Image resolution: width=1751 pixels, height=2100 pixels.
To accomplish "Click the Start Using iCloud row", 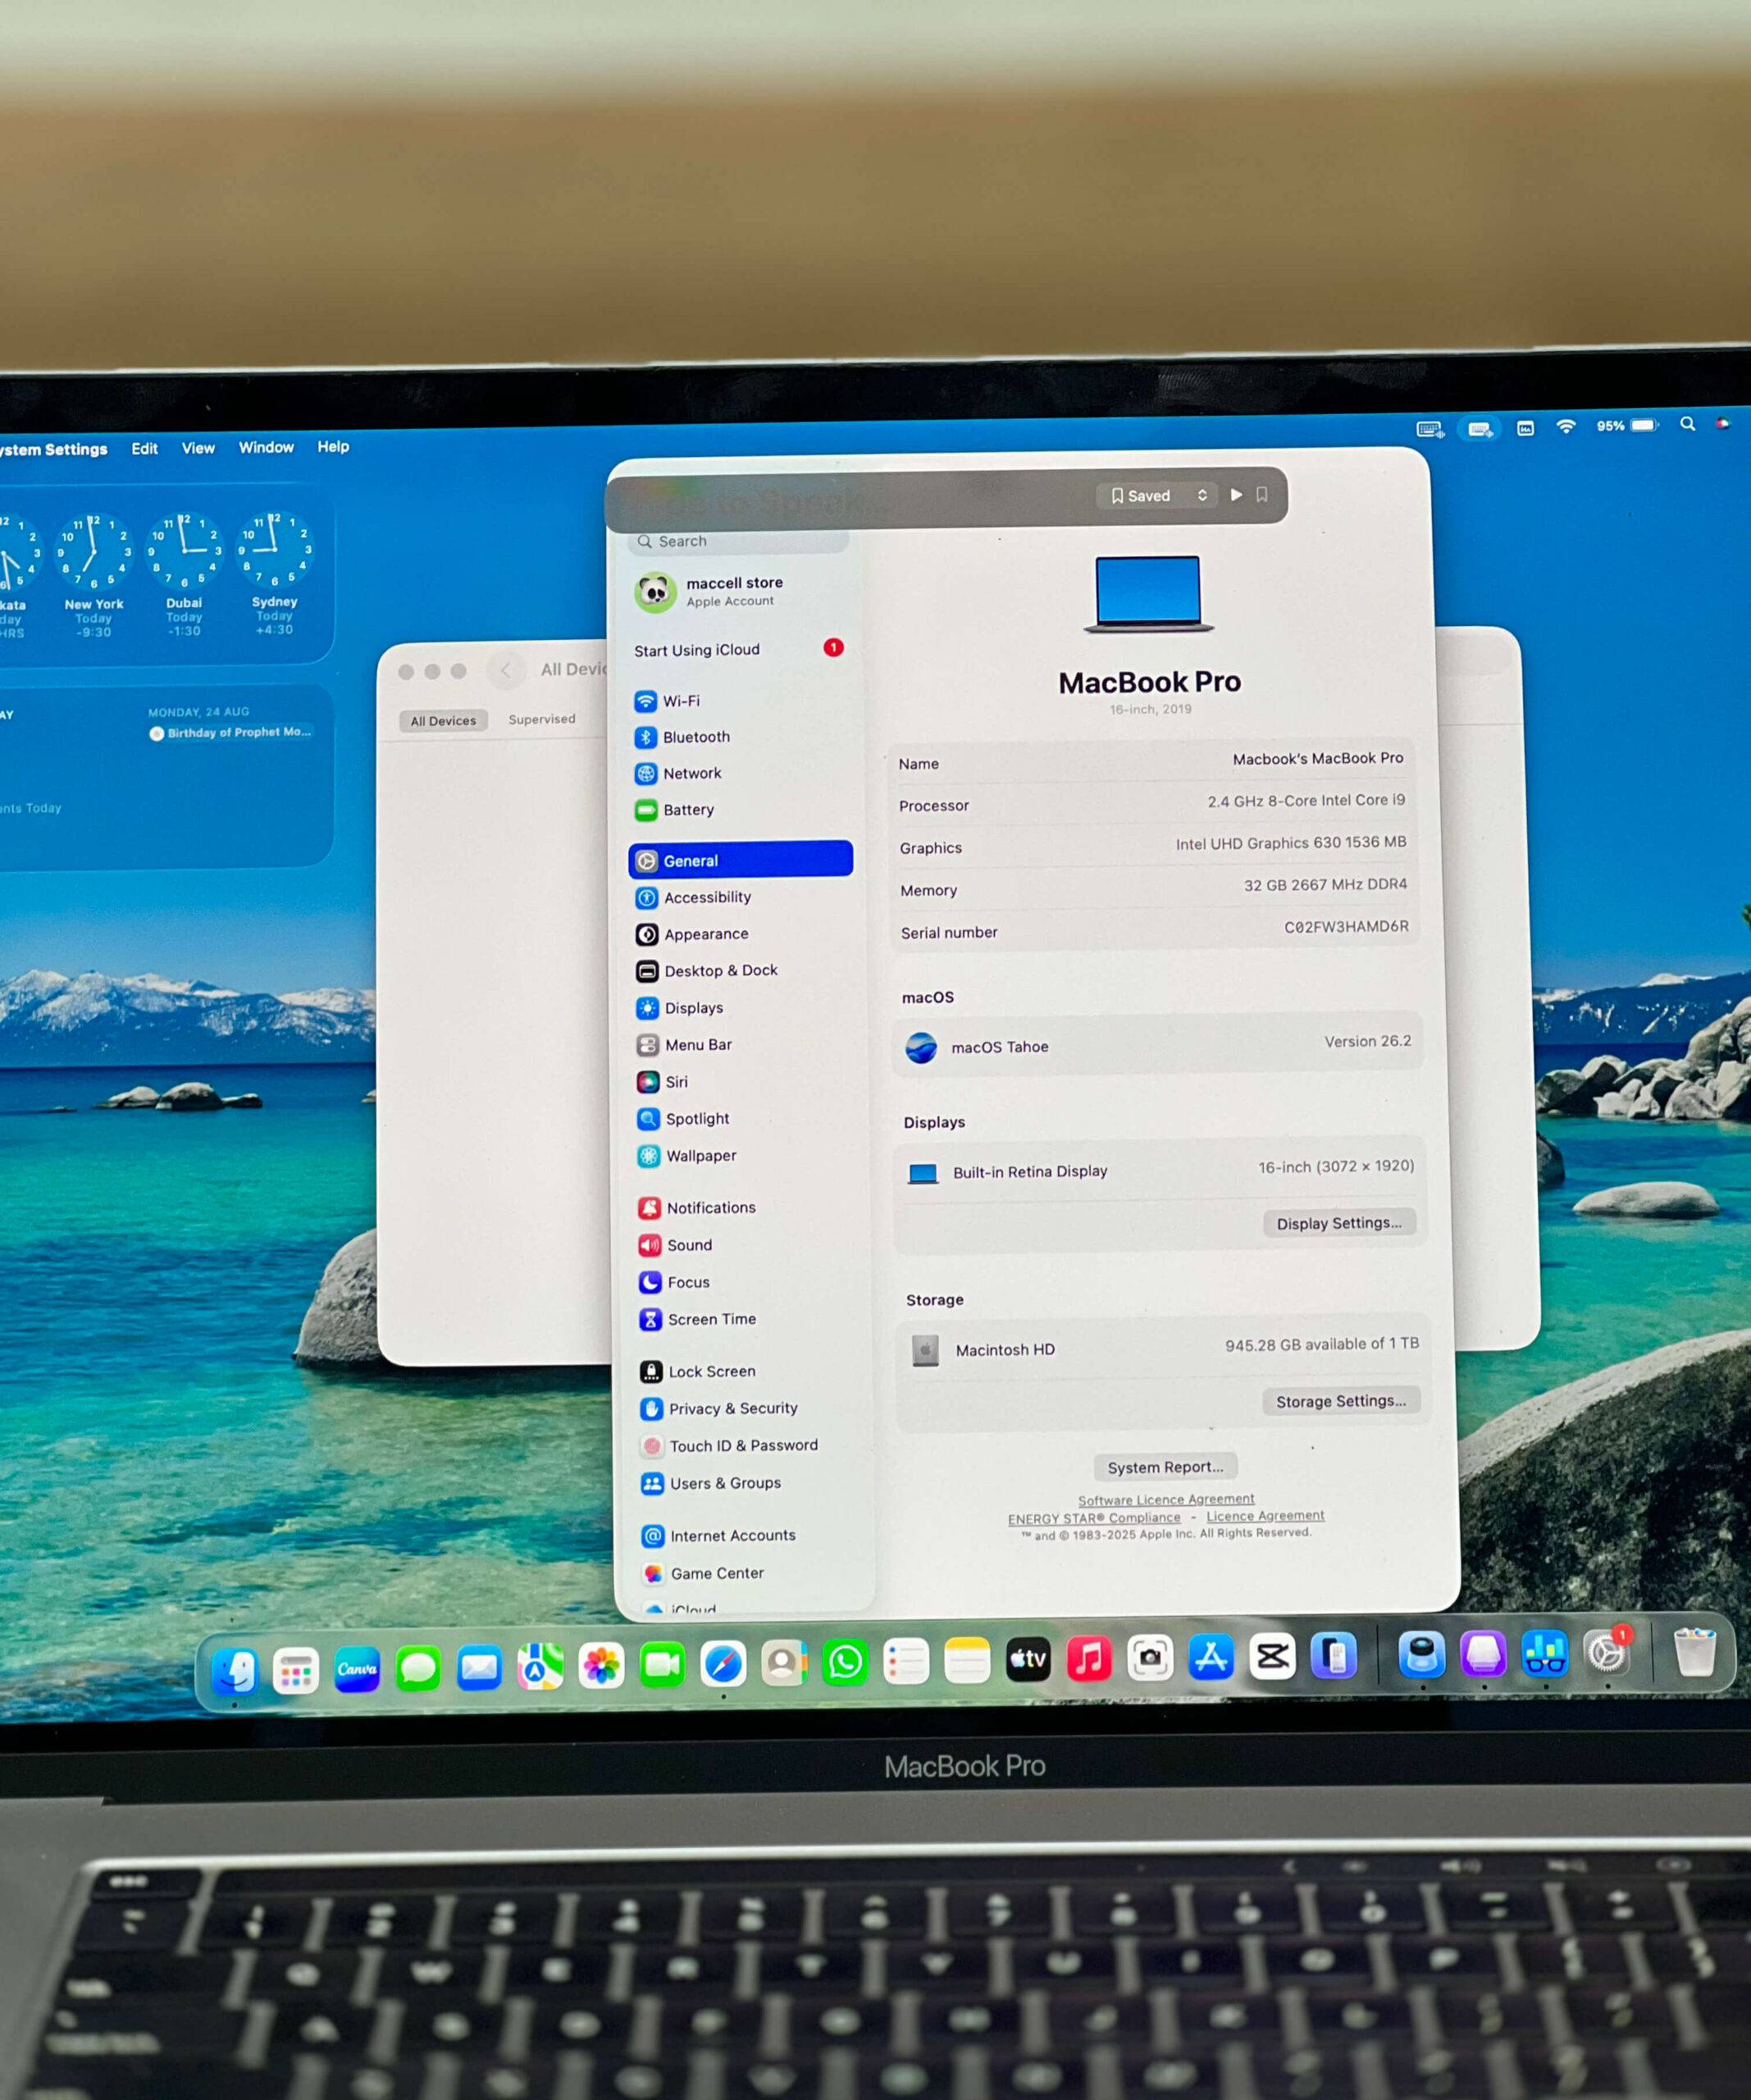I will click(738, 650).
